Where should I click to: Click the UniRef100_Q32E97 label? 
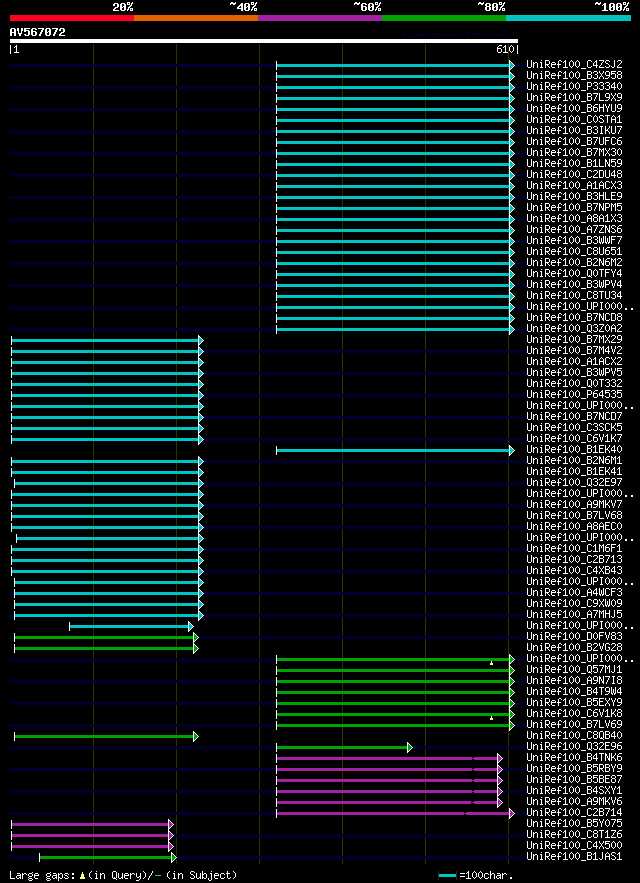point(574,483)
